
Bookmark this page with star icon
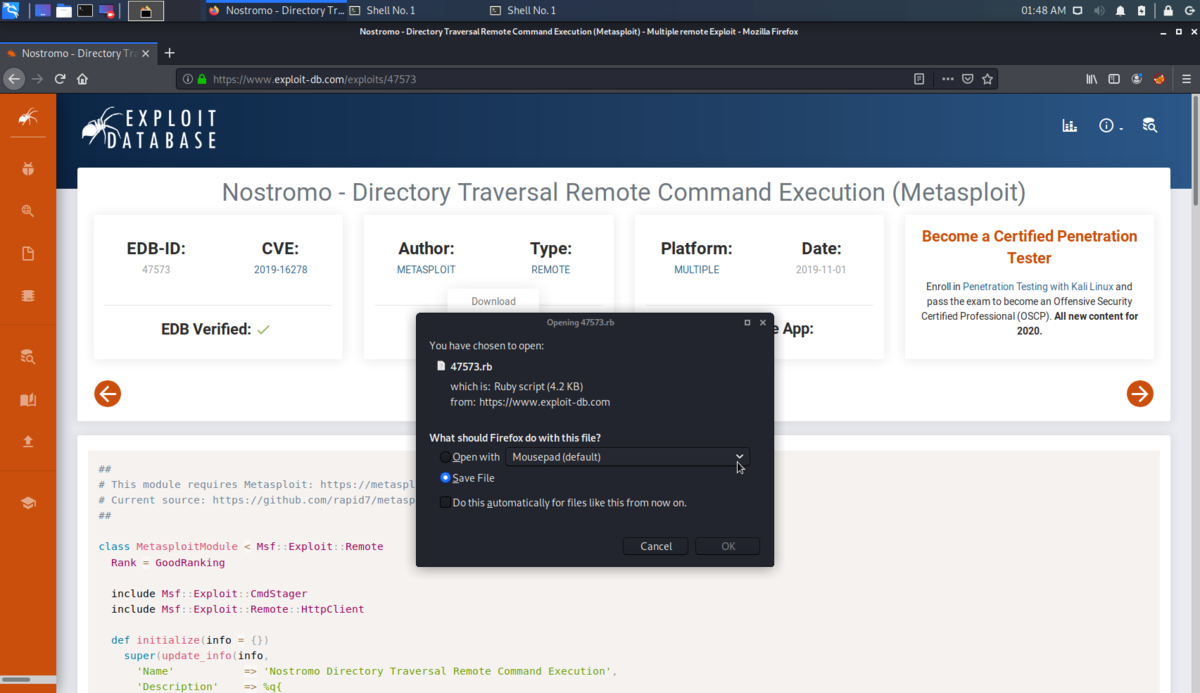[988, 79]
